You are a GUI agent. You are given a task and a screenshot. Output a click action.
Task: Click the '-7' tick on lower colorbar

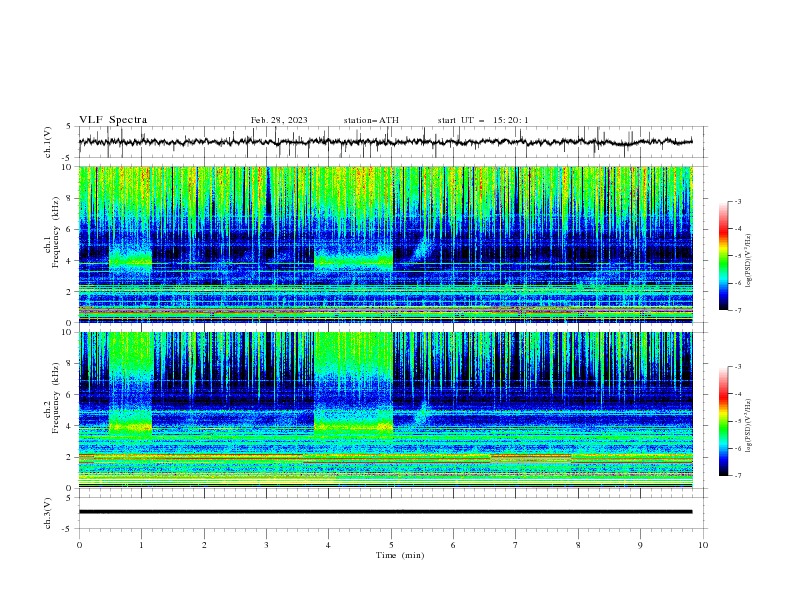coord(737,475)
